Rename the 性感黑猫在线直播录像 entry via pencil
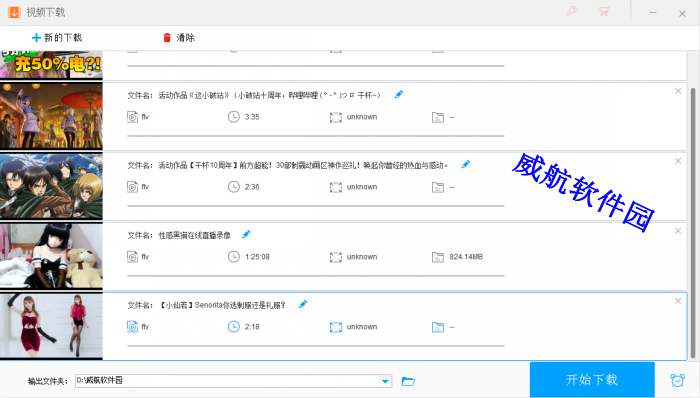The width and height of the screenshot is (700, 398). (x=246, y=234)
